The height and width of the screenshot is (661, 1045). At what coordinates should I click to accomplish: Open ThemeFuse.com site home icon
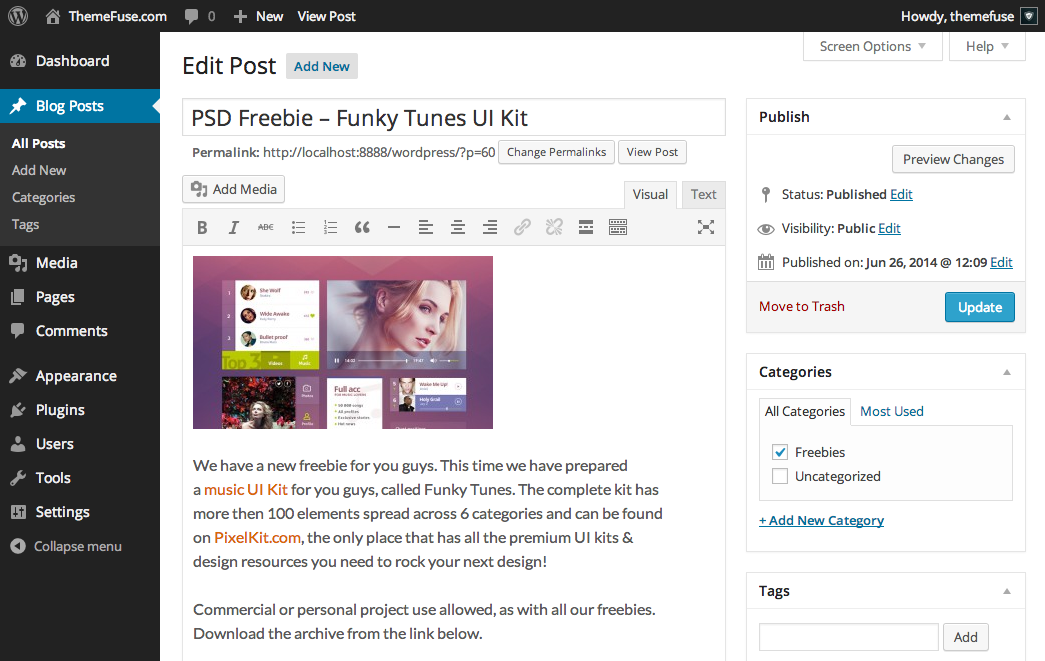click(x=53, y=16)
